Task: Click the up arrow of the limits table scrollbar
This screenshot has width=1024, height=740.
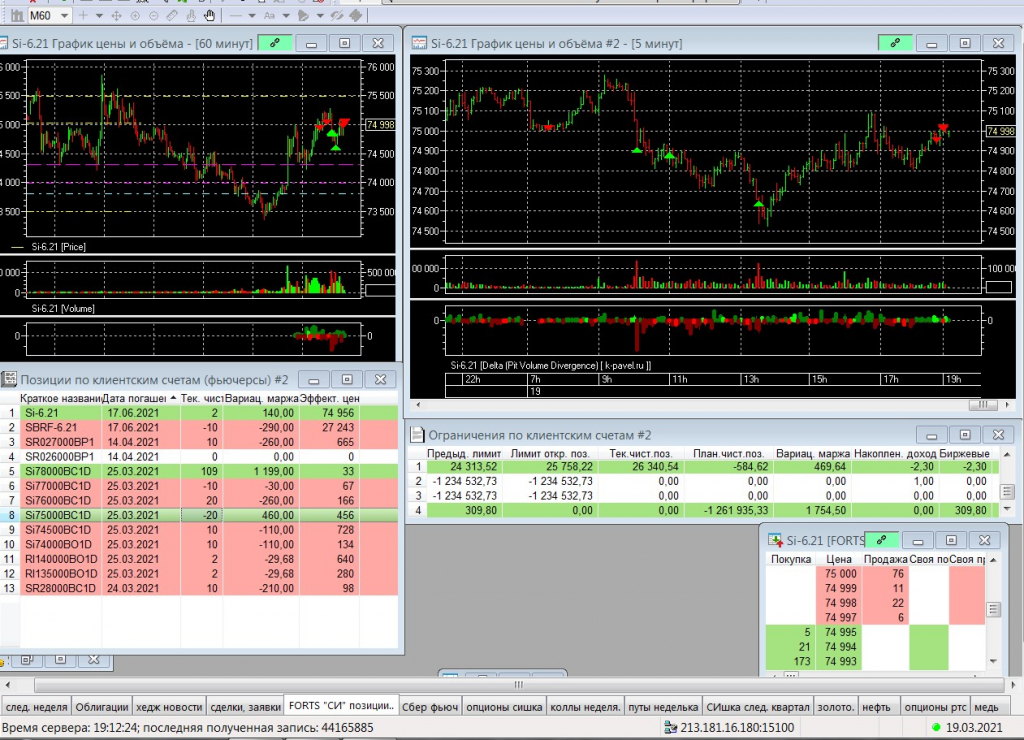Action: [x=1007, y=454]
